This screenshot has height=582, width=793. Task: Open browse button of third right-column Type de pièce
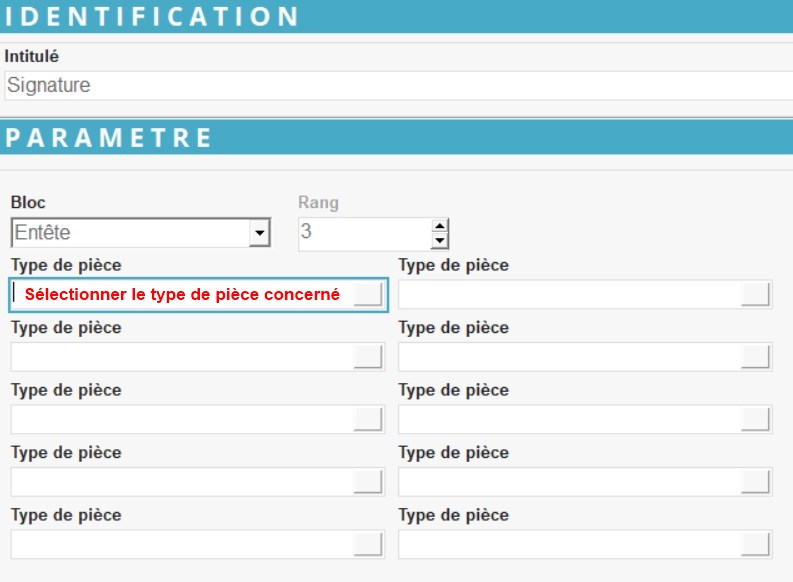click(756, 419)
